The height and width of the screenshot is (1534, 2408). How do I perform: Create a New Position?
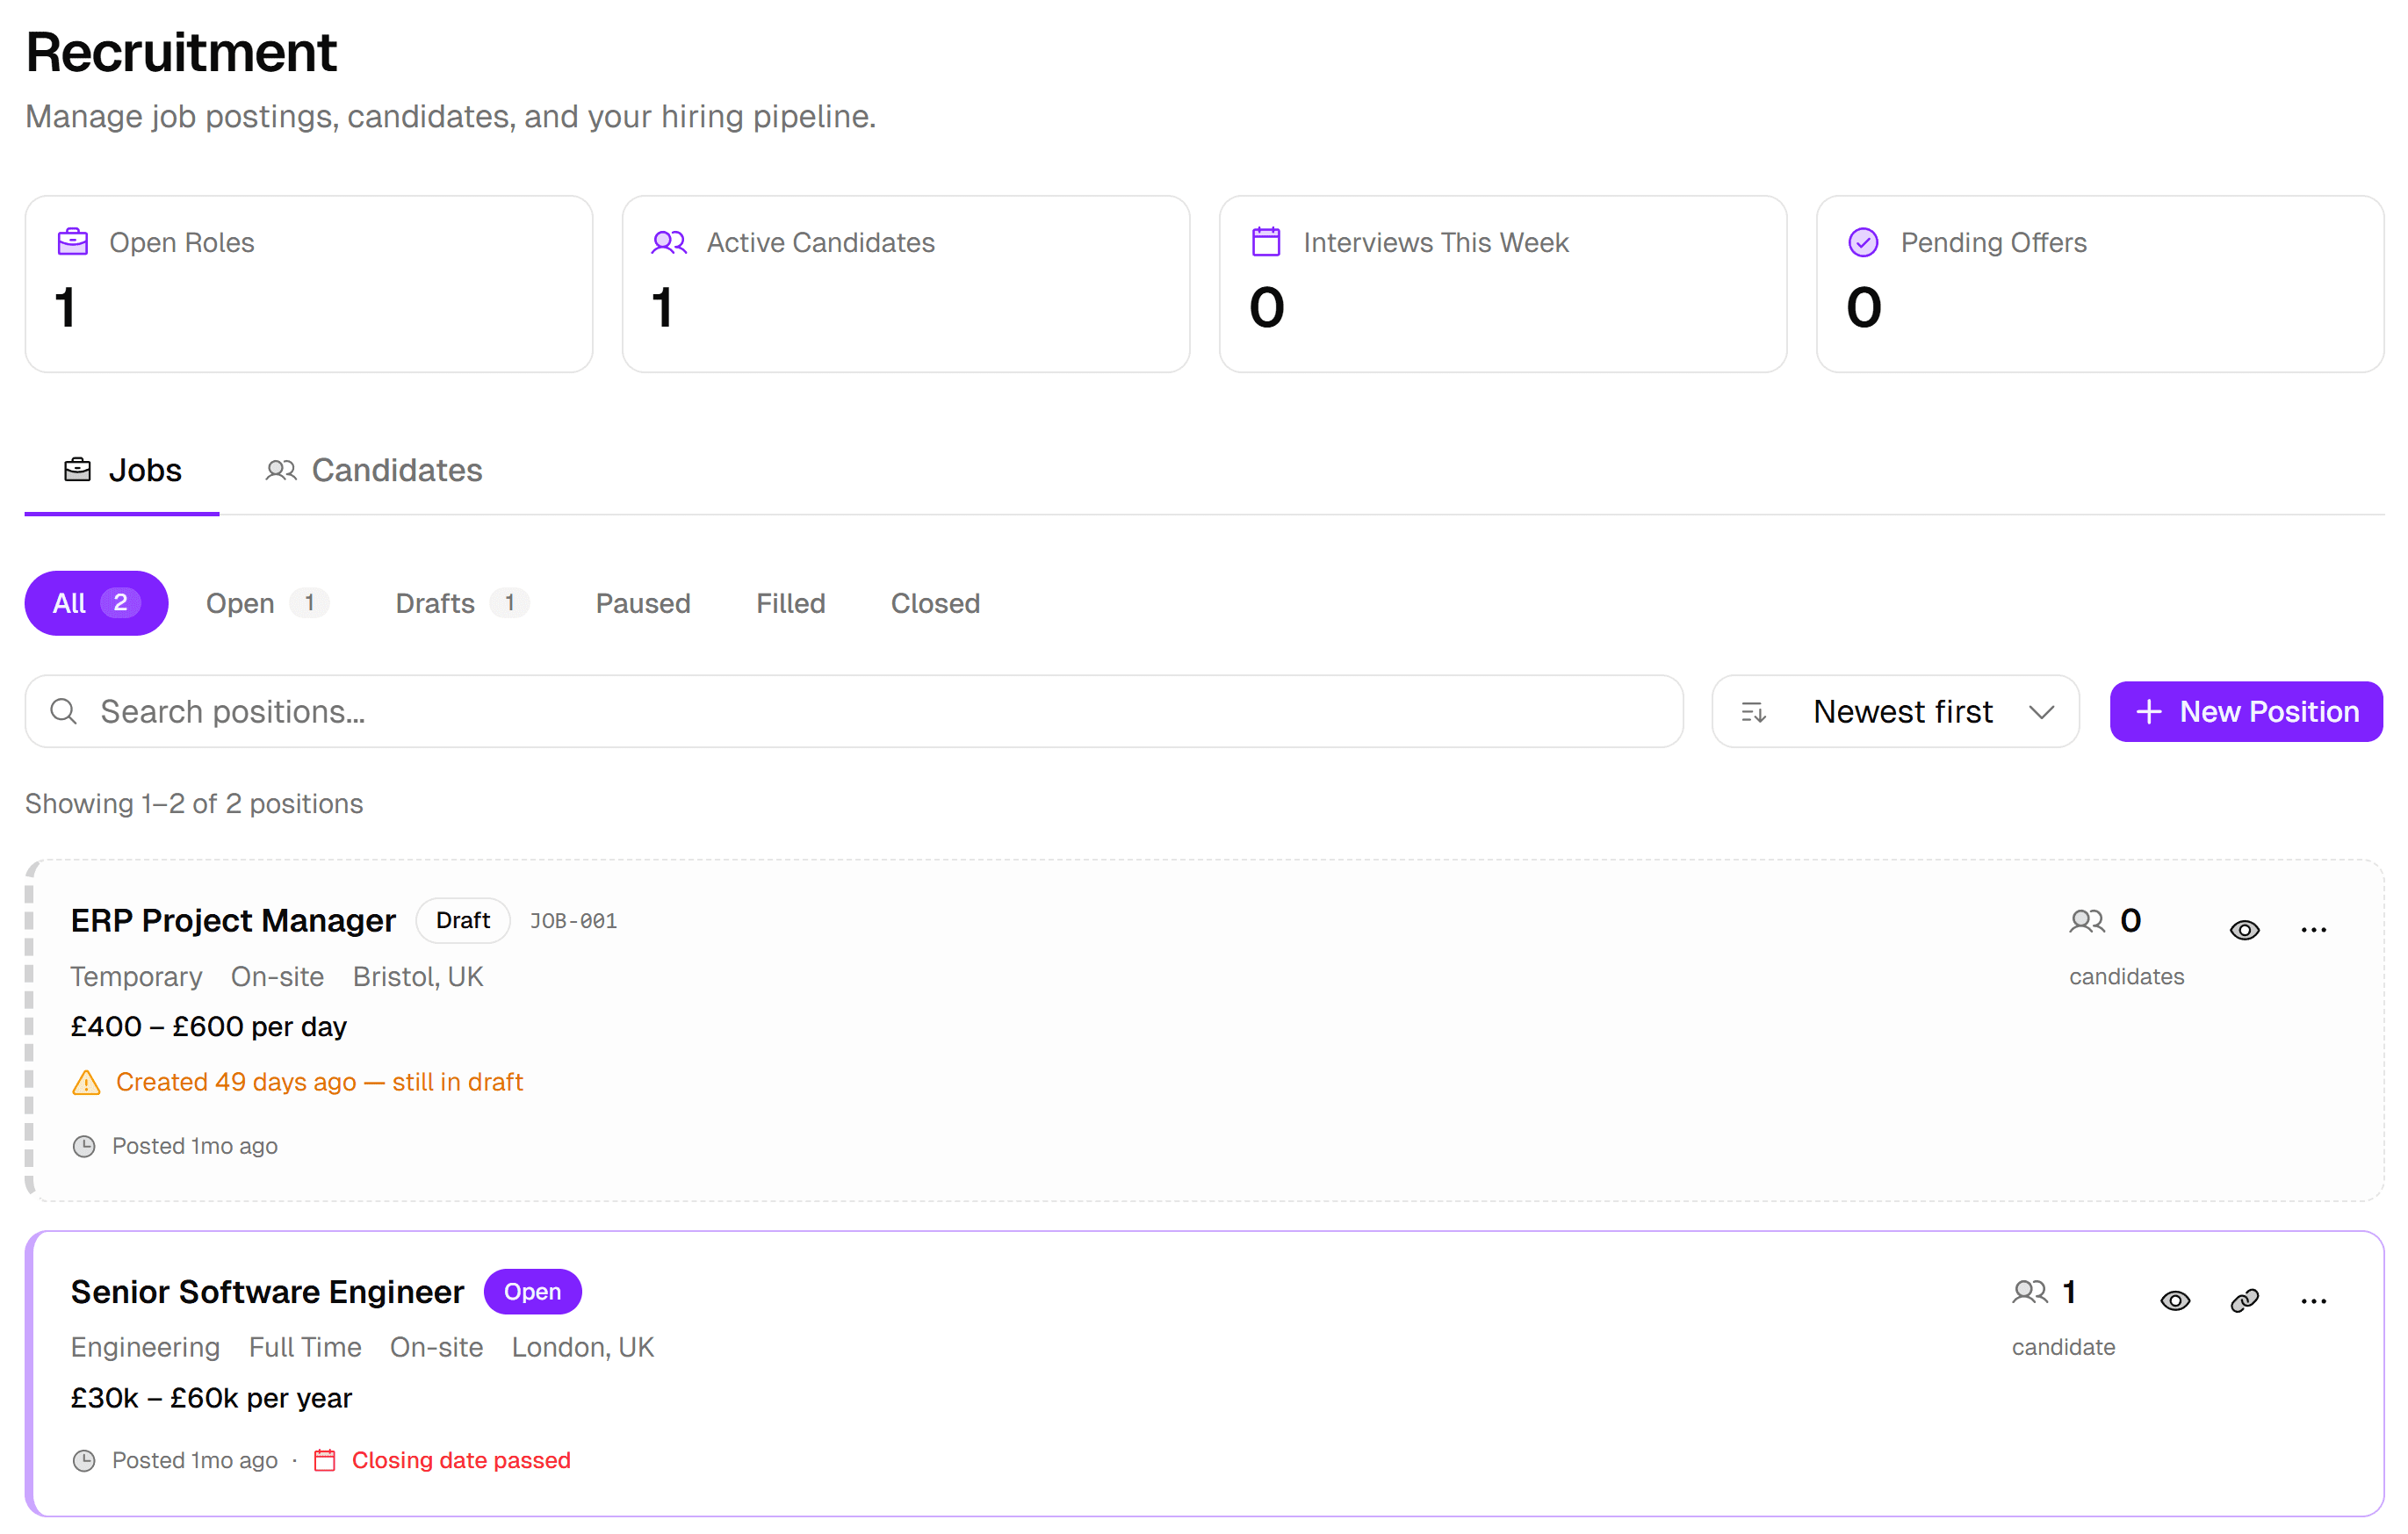pyautogui.click(x=2246, y=711)
